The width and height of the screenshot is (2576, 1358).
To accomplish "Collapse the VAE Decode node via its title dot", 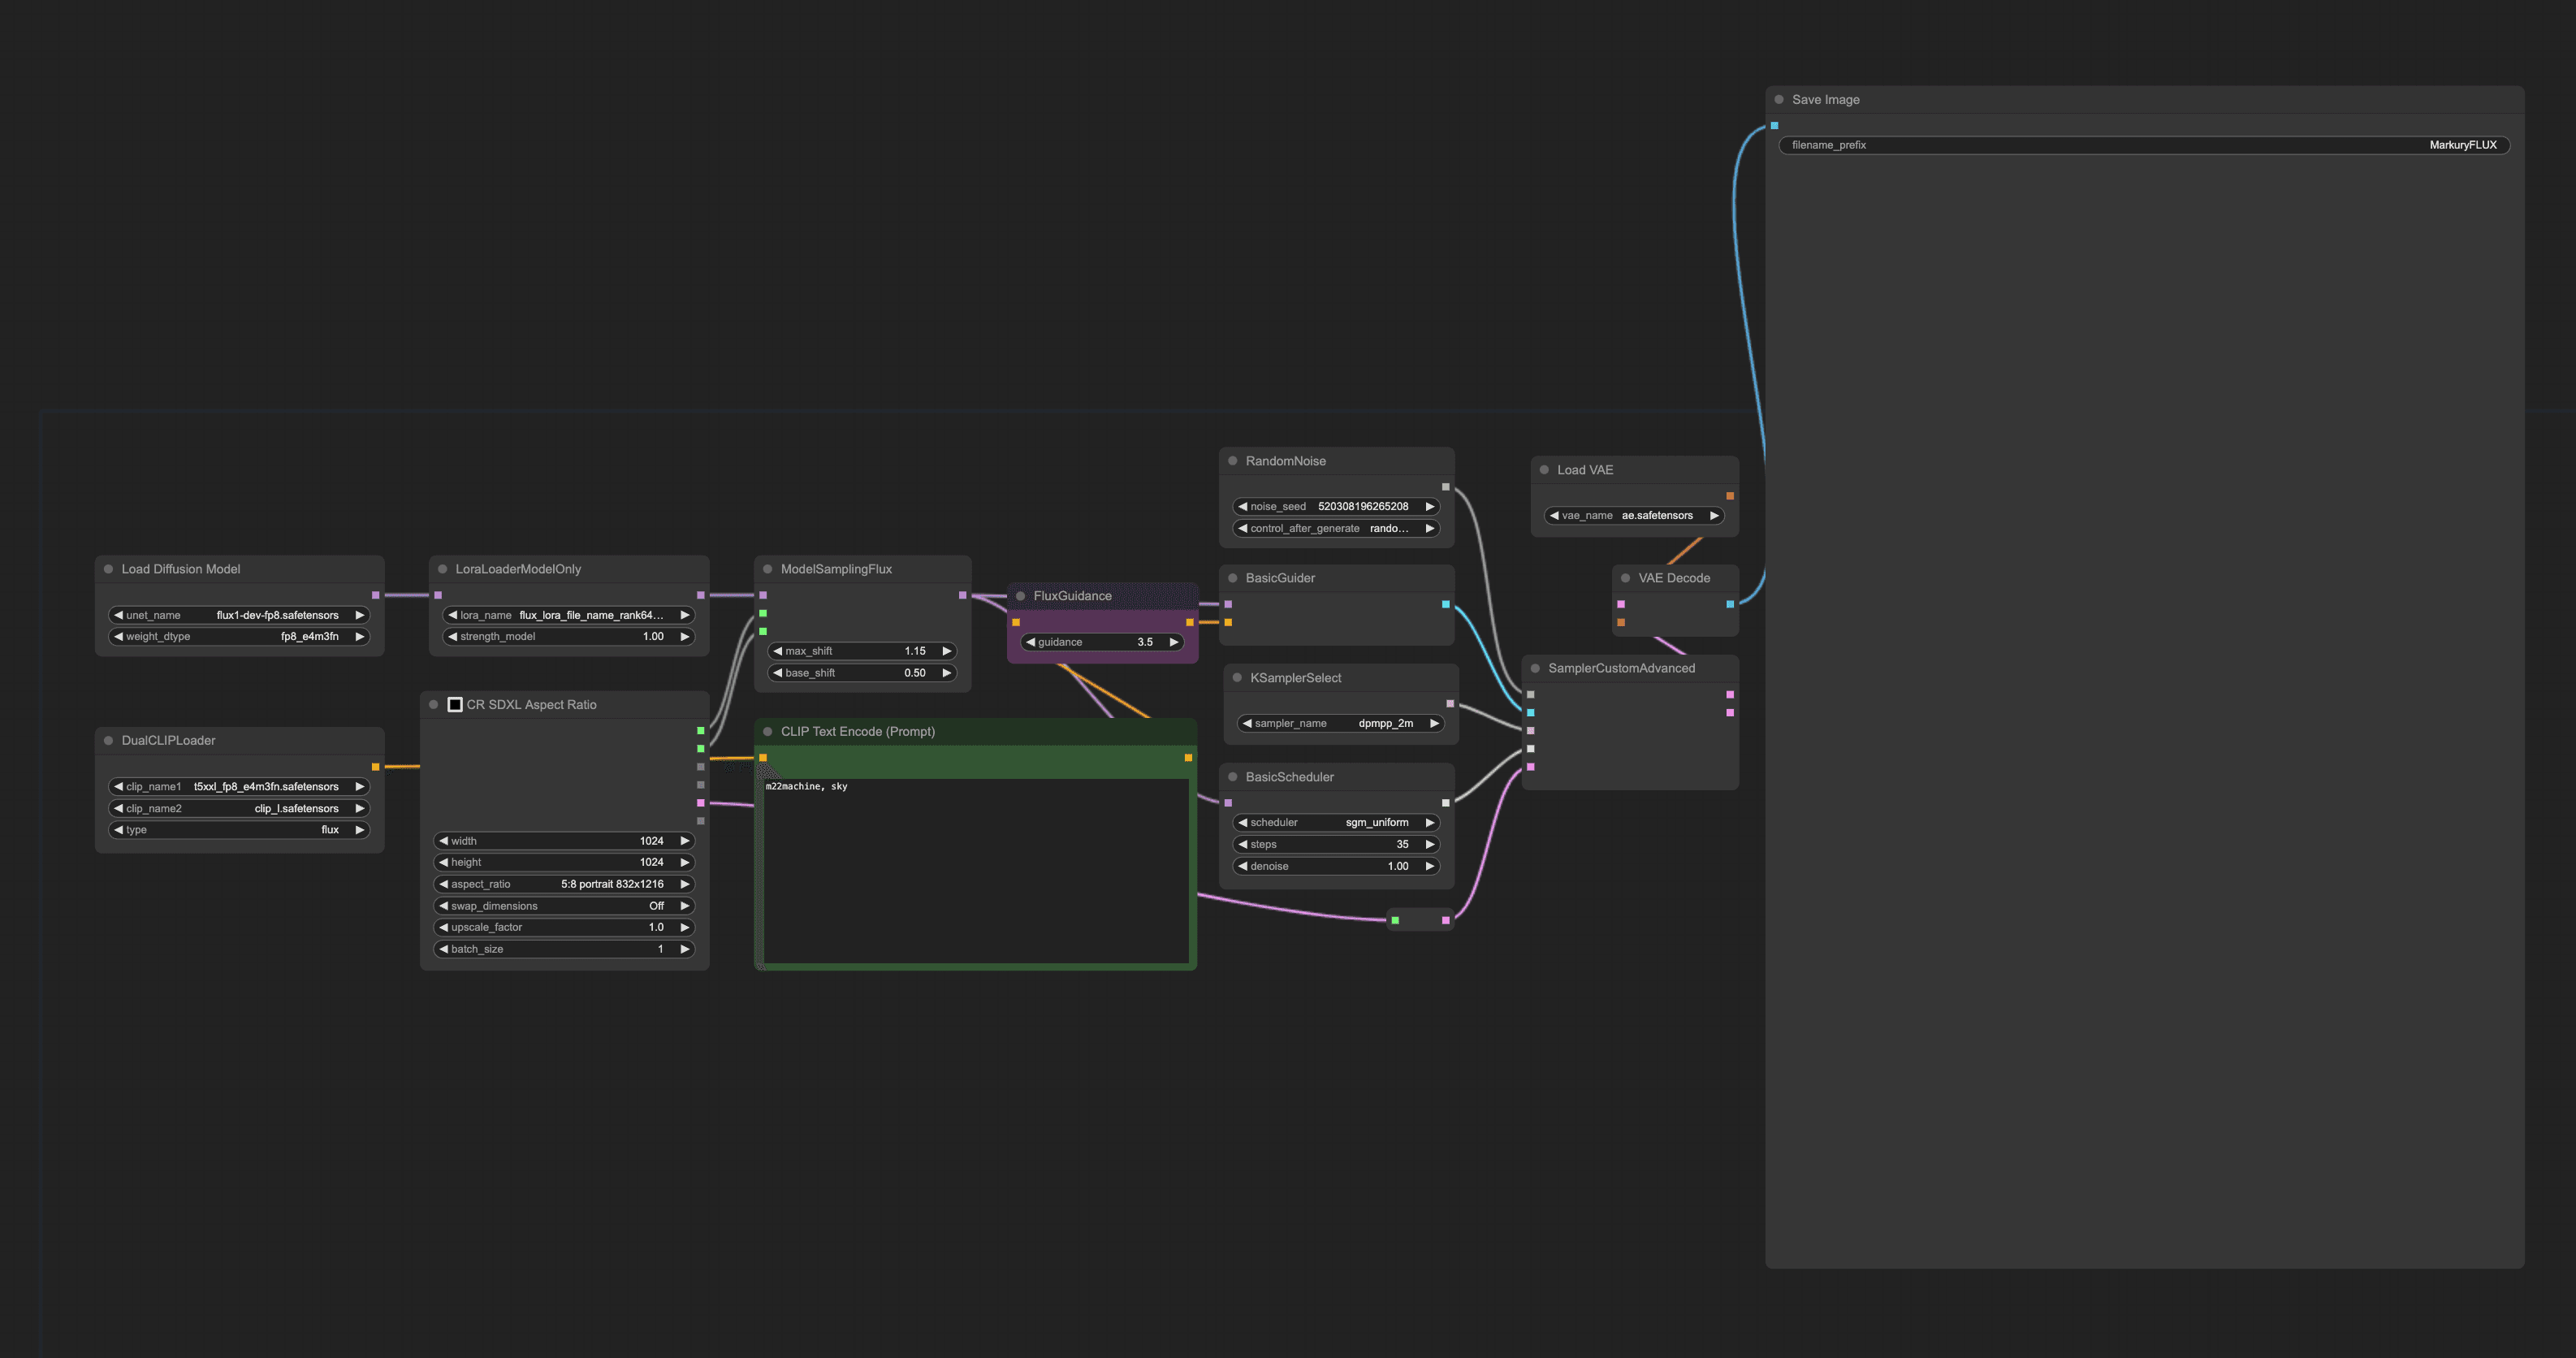I will click(1625, 578).
